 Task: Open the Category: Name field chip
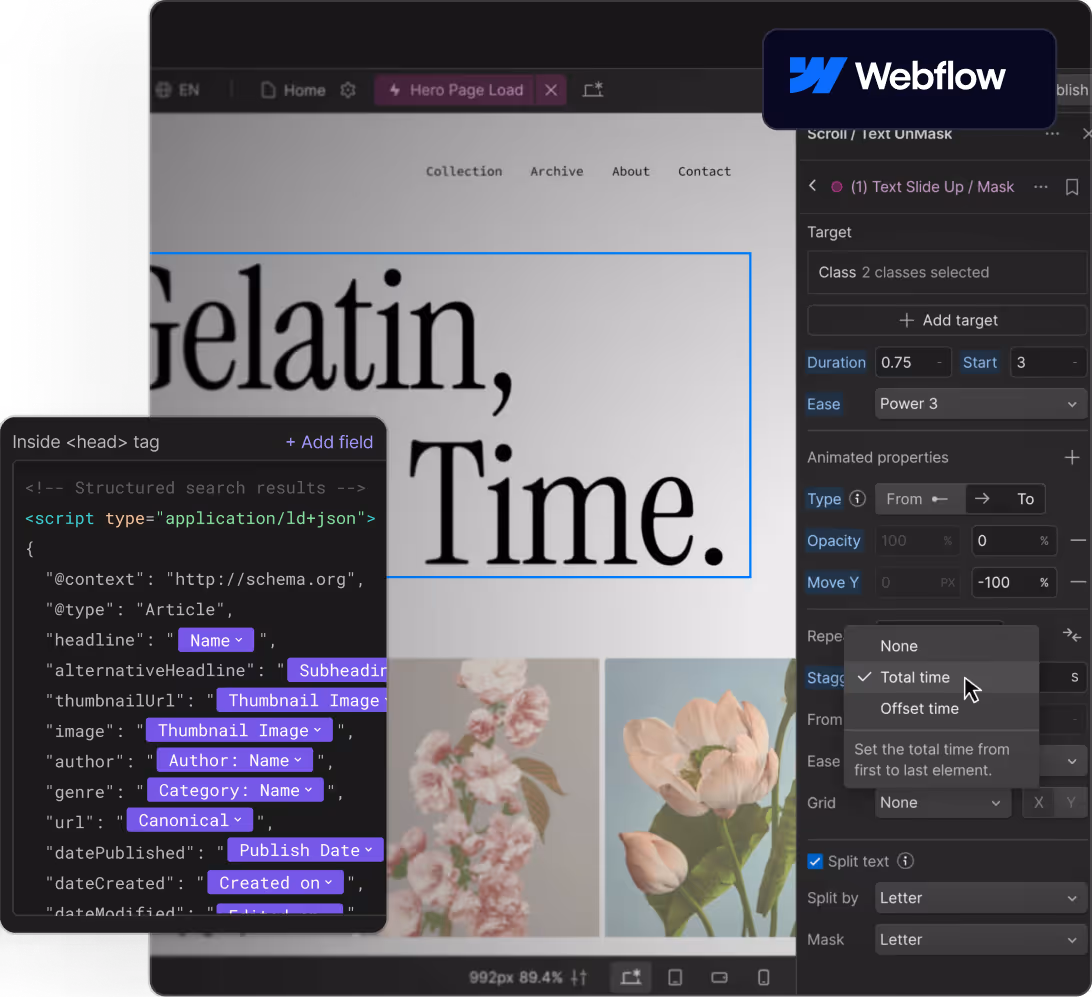235,790
